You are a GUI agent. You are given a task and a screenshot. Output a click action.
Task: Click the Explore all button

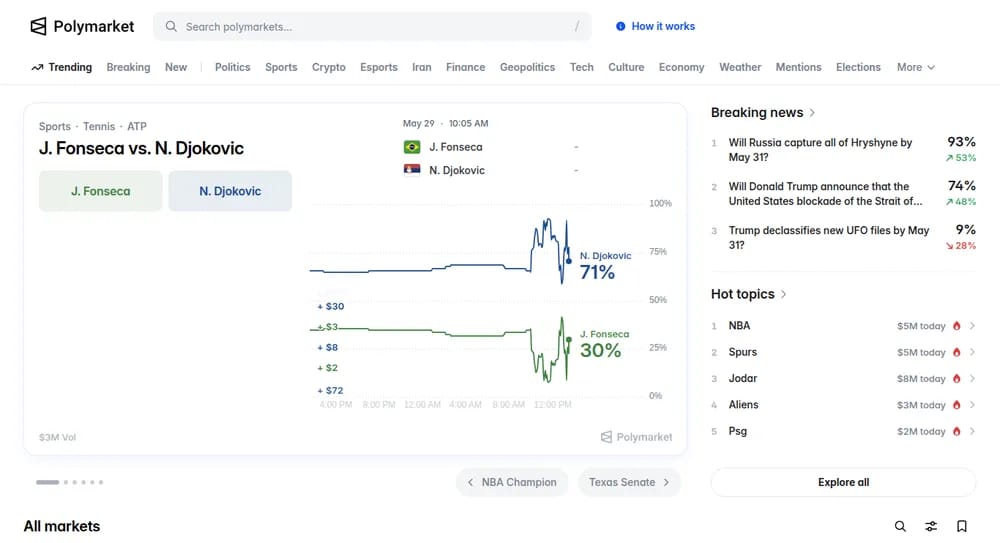pos(843,482)
